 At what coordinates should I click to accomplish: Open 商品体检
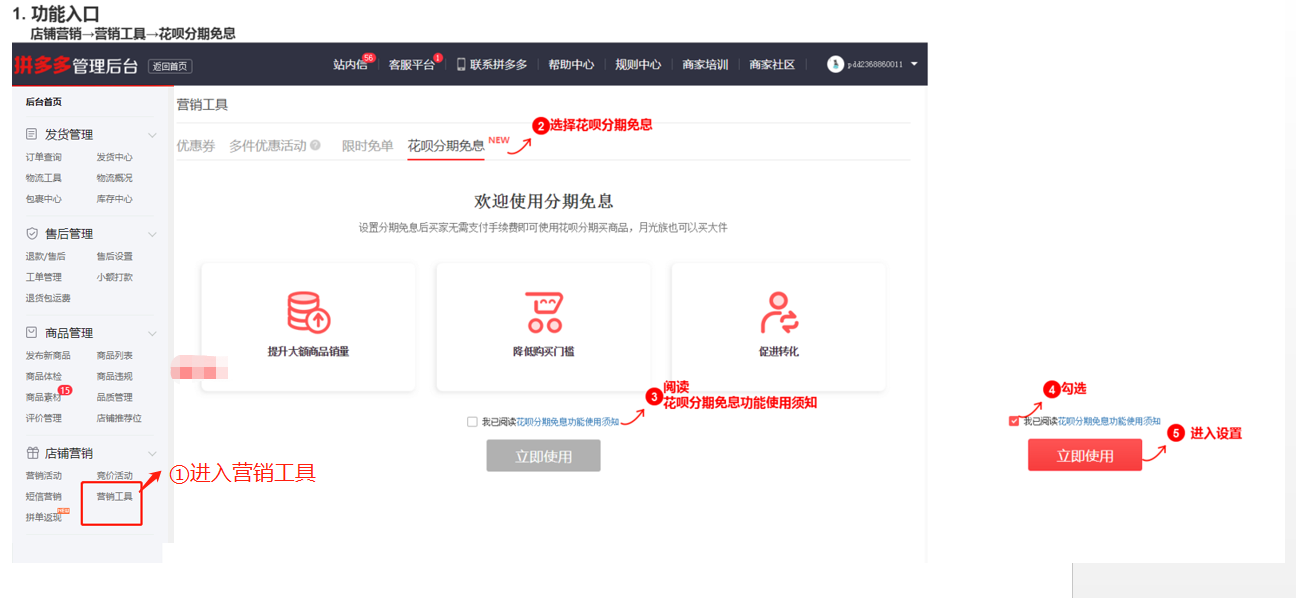click(x=43, y=376)
